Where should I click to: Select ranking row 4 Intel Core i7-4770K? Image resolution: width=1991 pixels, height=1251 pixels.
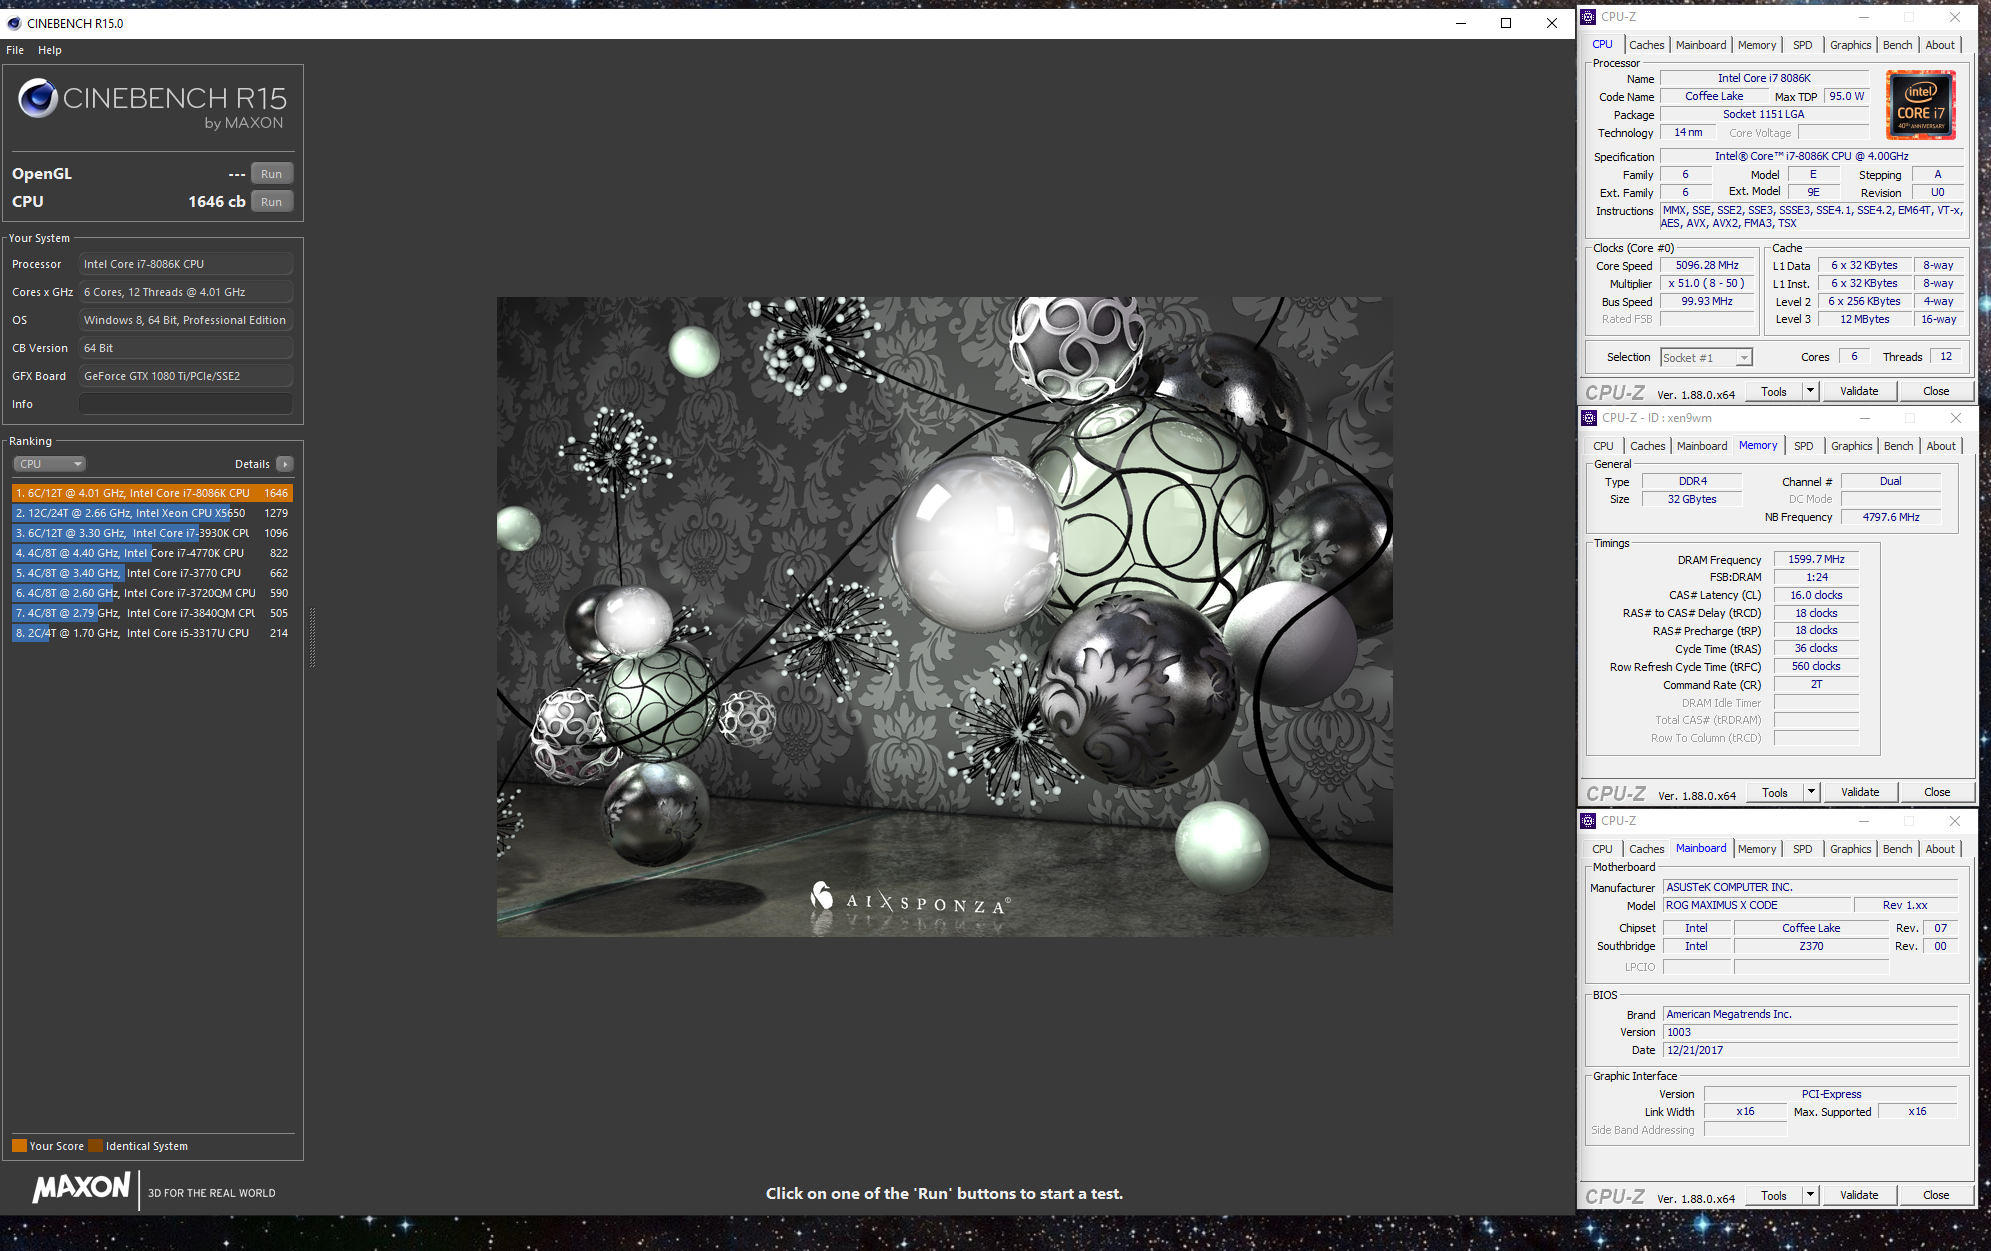[x=152, y=553]
